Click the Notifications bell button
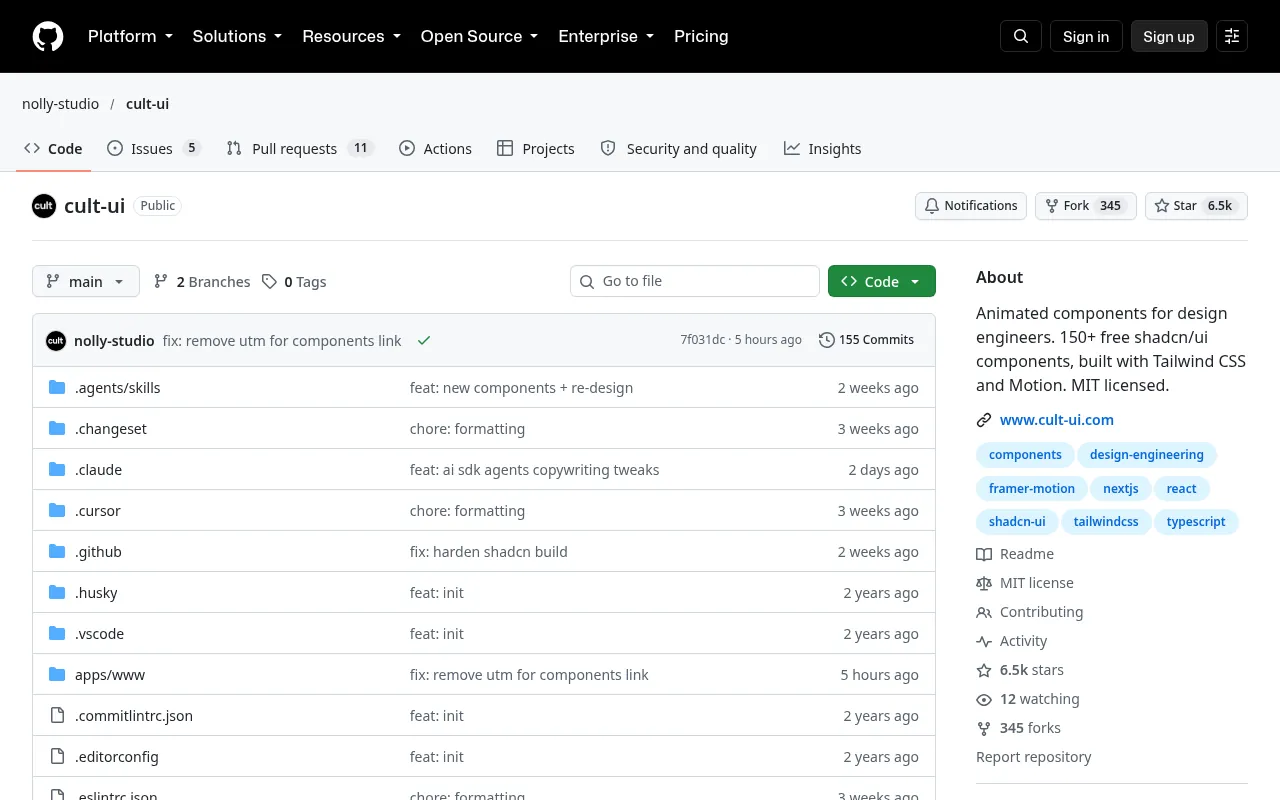Screen dimensions: 1280x800 (971, 206)
